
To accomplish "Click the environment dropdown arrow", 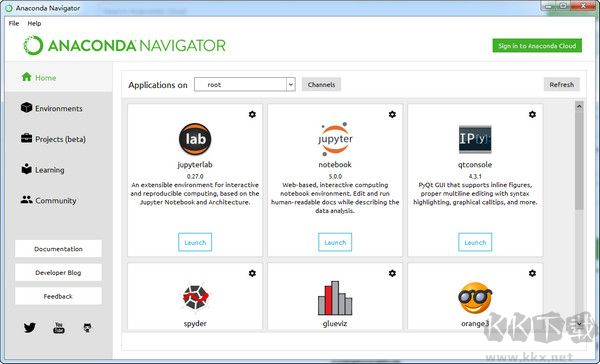I will click(x=291, y=85).
